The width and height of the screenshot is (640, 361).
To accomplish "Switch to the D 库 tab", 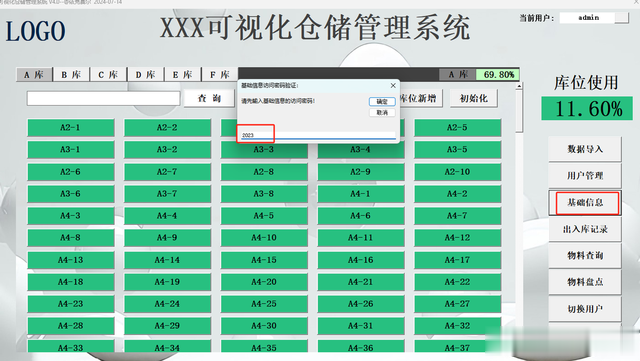I will pyautogui.click(x=145, y=75).
